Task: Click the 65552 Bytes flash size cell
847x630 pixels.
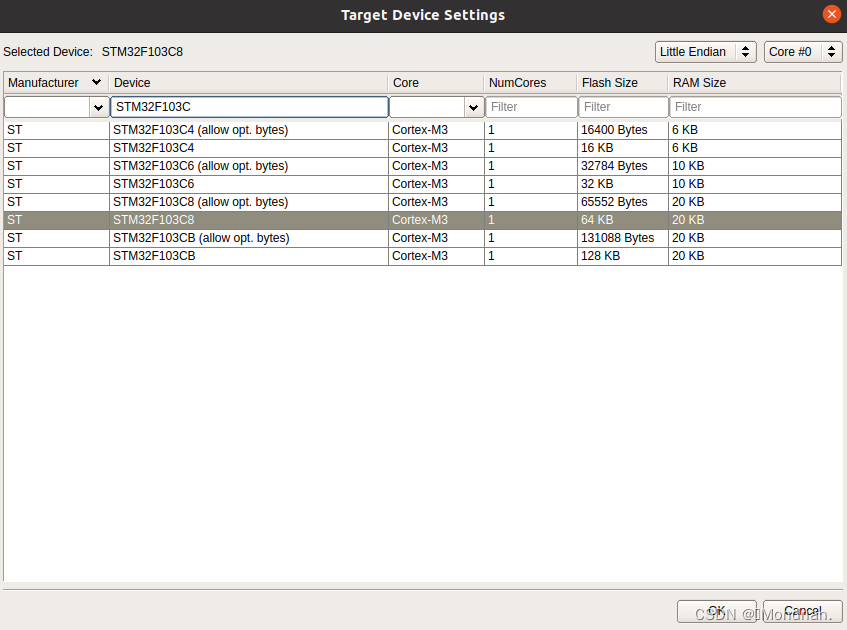Action: 622,202
